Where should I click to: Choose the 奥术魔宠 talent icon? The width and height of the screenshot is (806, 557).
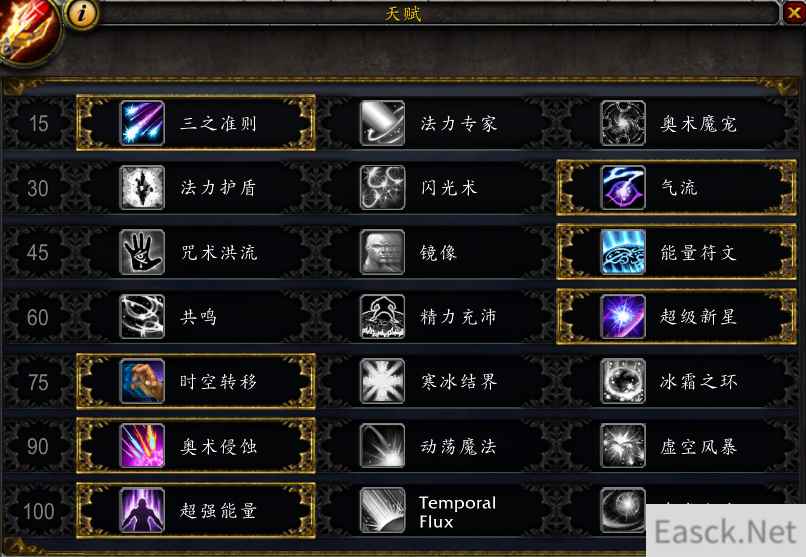click(x=623, y=123)
